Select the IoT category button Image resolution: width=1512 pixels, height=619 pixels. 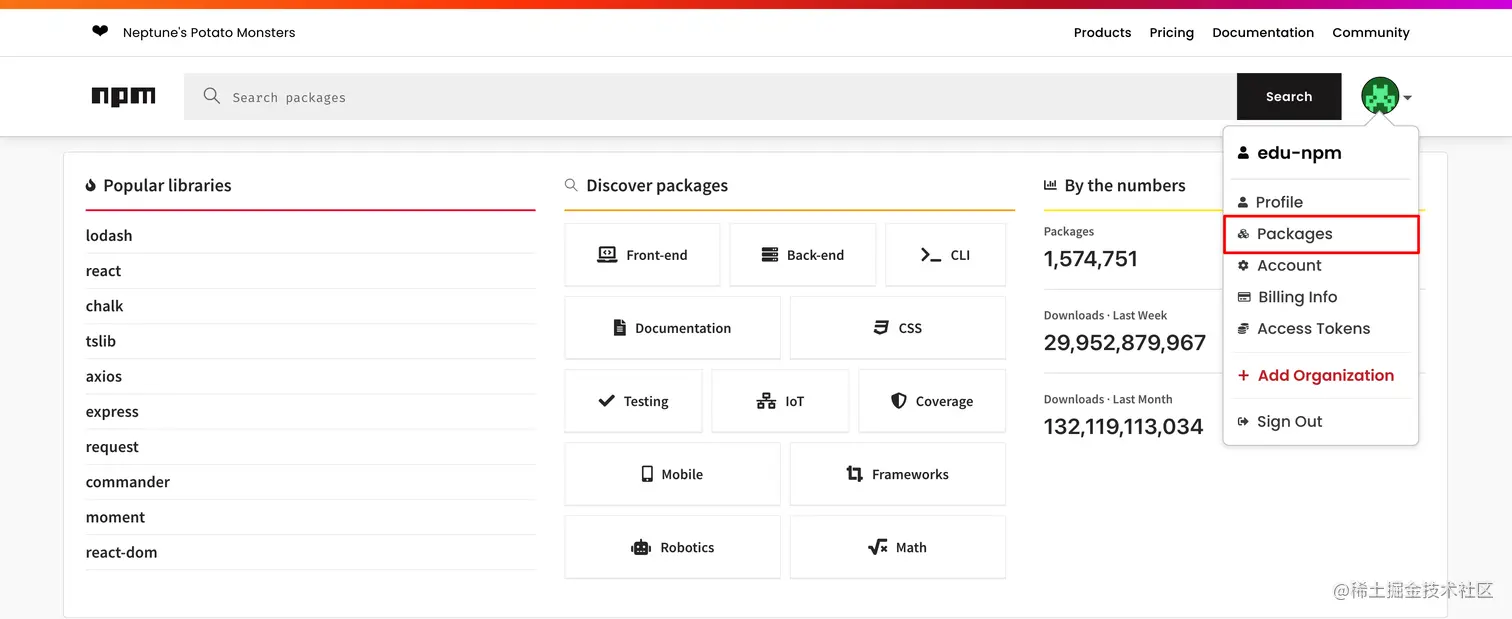(x=780, y=401)
